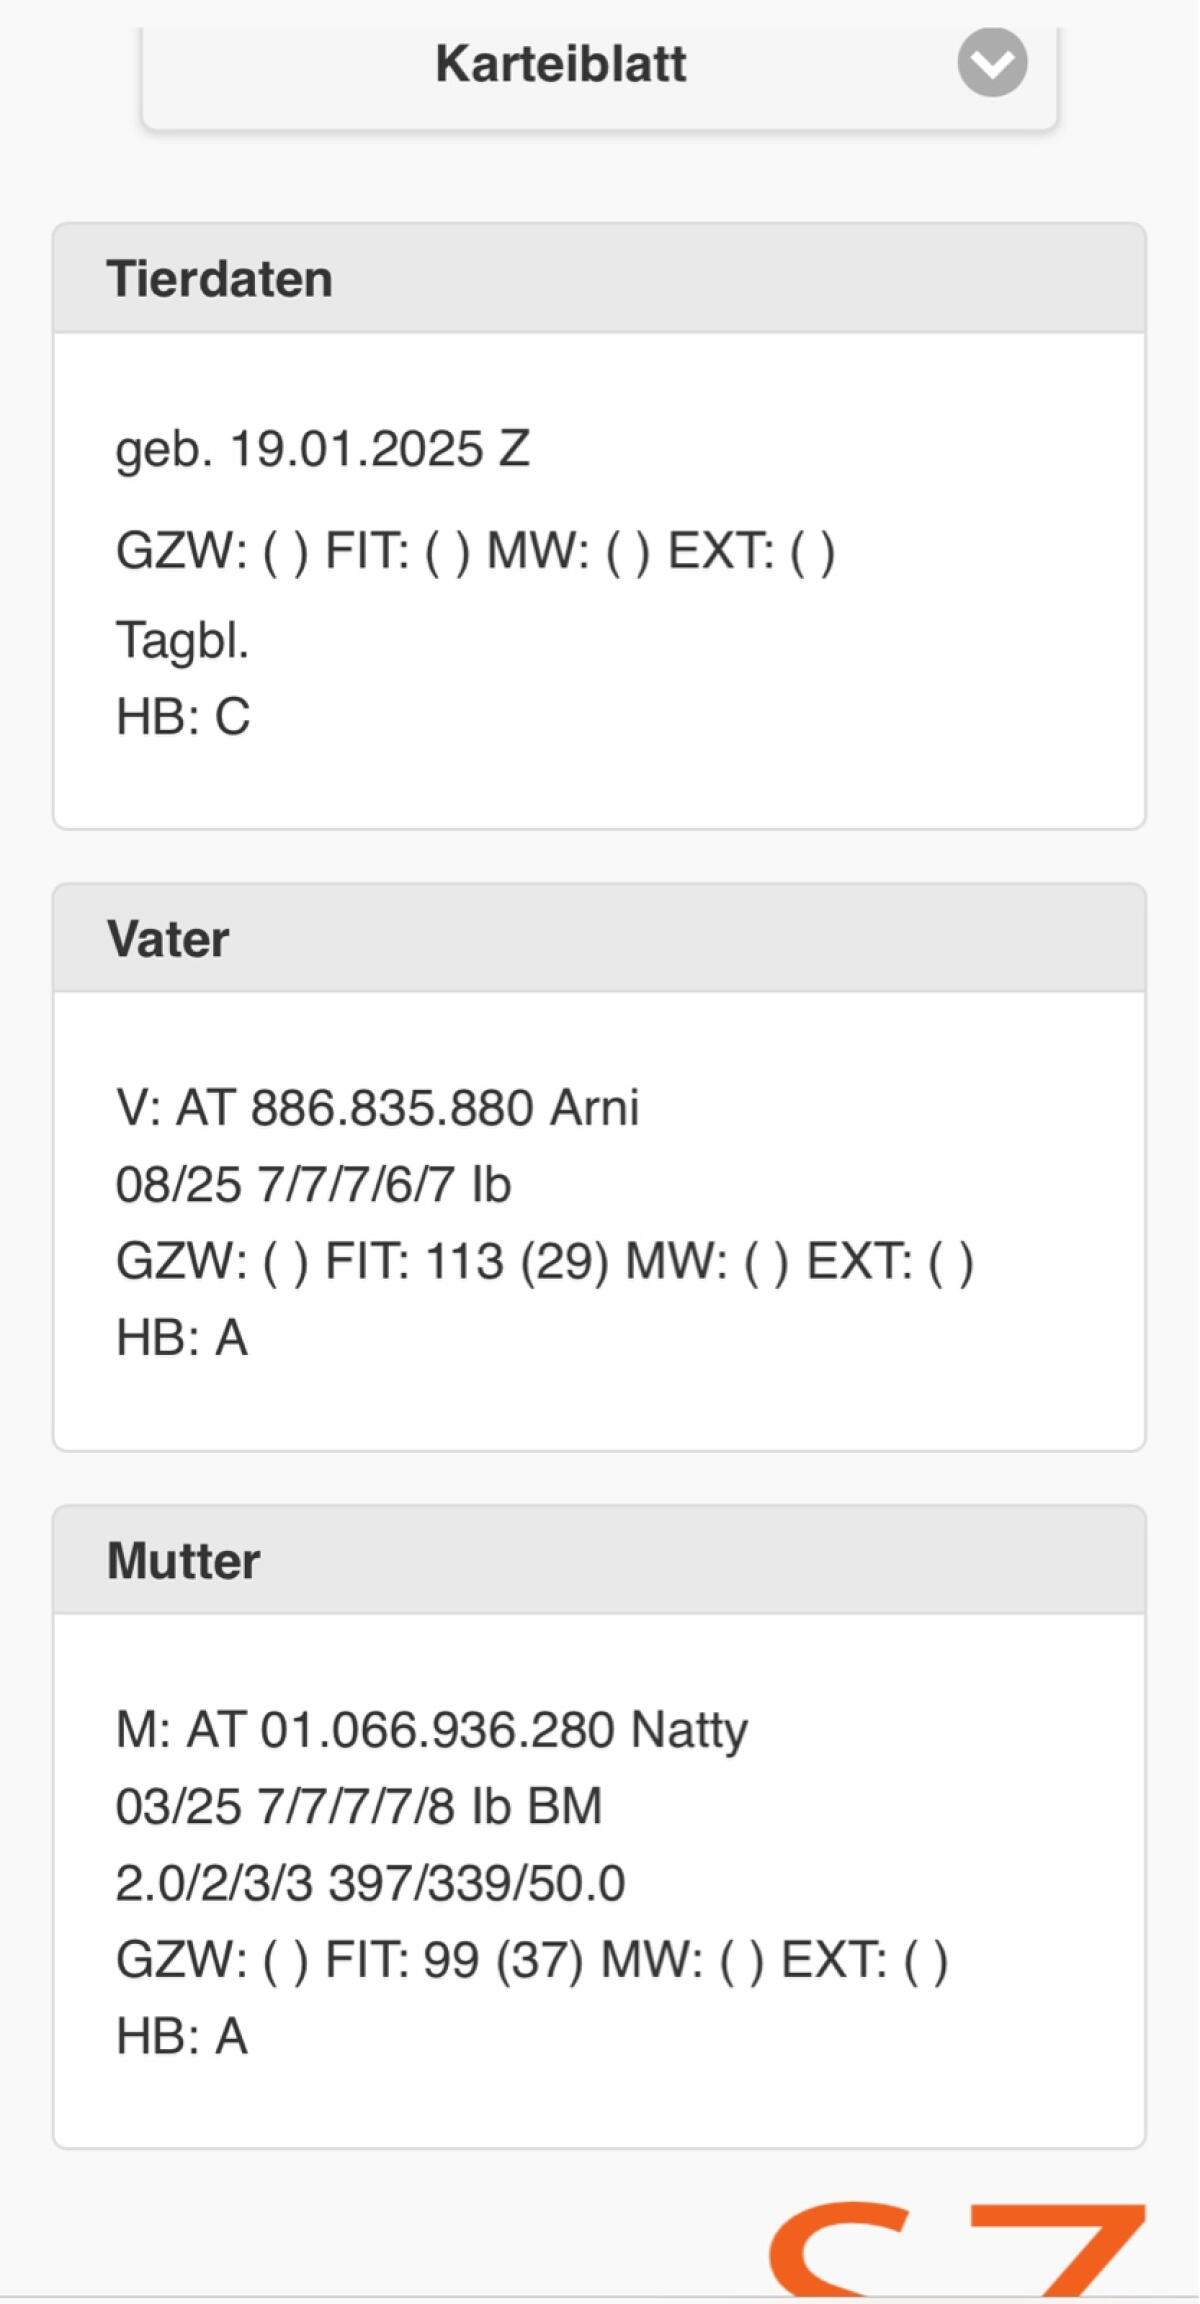The image size is (1200, 2304).
Task: Click HB: A in the Mutter panel
Action: [182, 2036]
